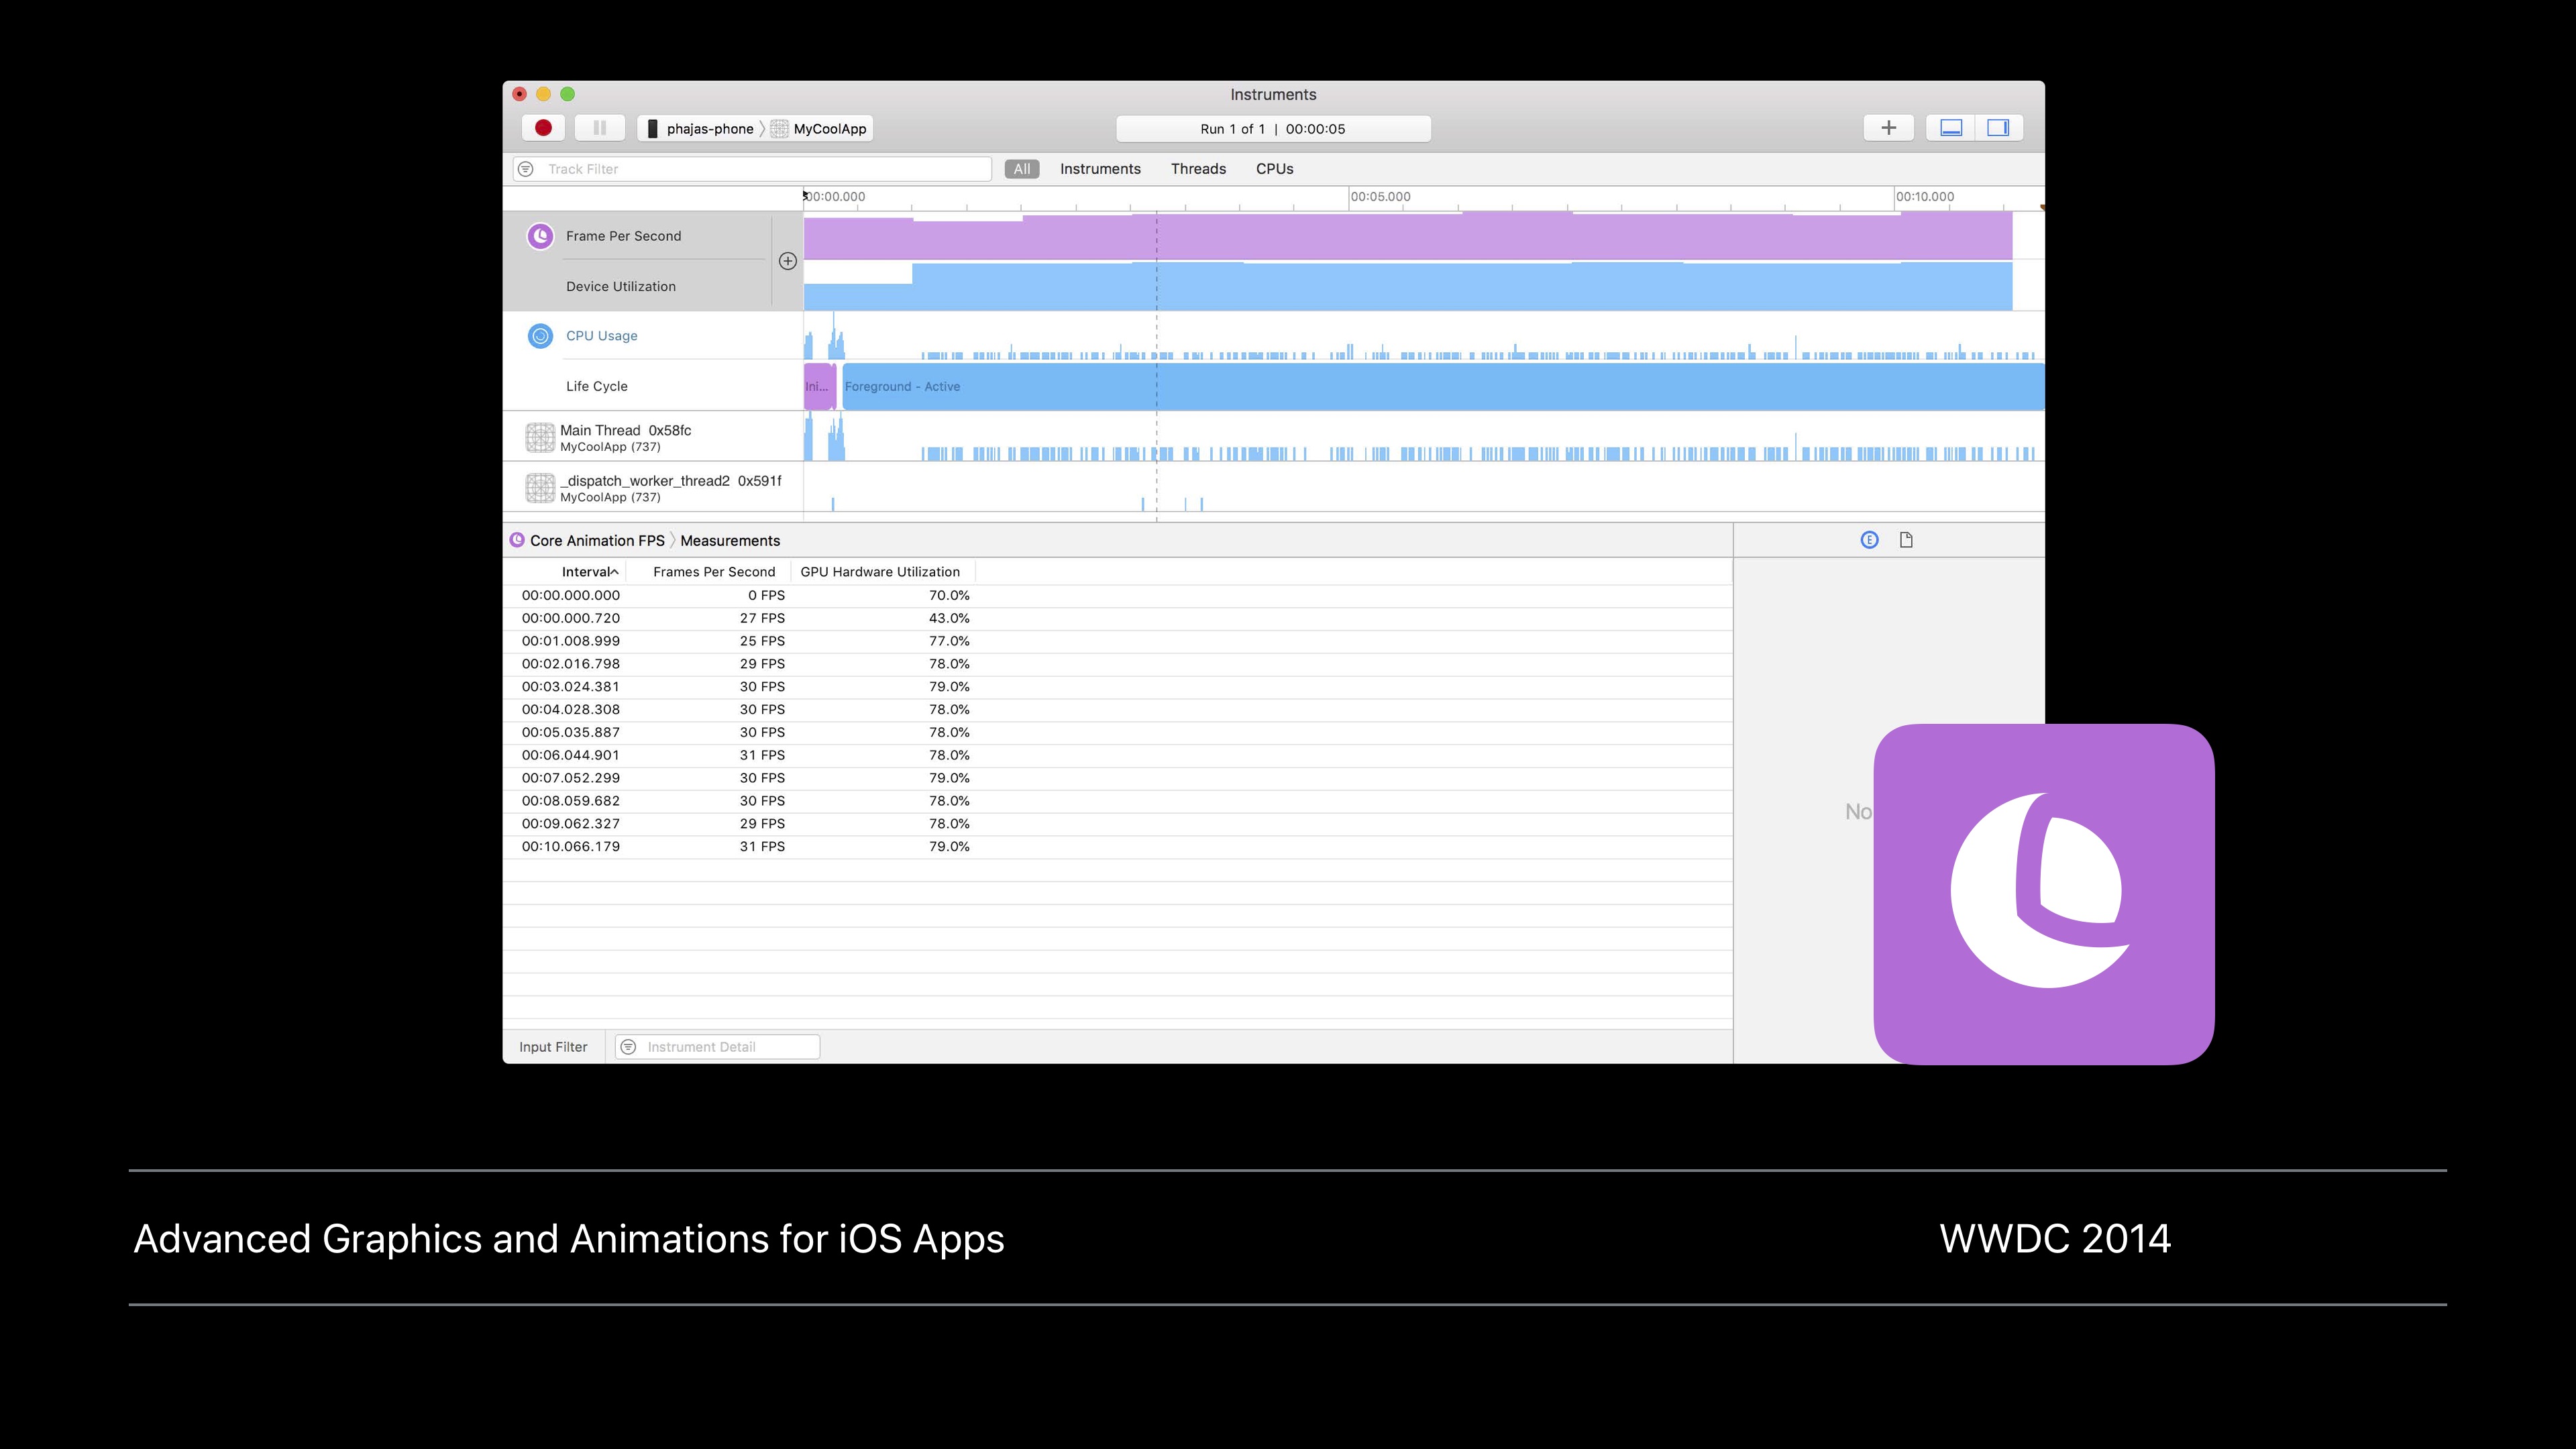Click the Core Animation FPS instrument icon

click(x=540, y=236)
